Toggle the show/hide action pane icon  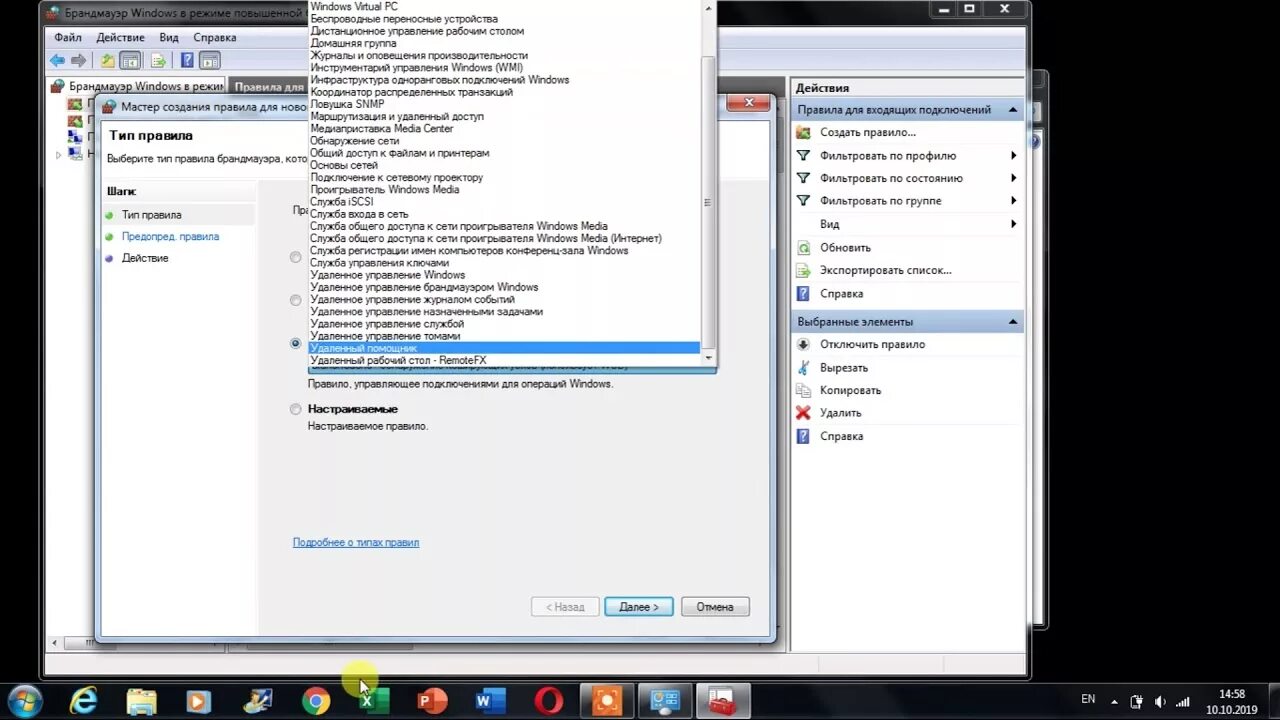pos(209,61)
